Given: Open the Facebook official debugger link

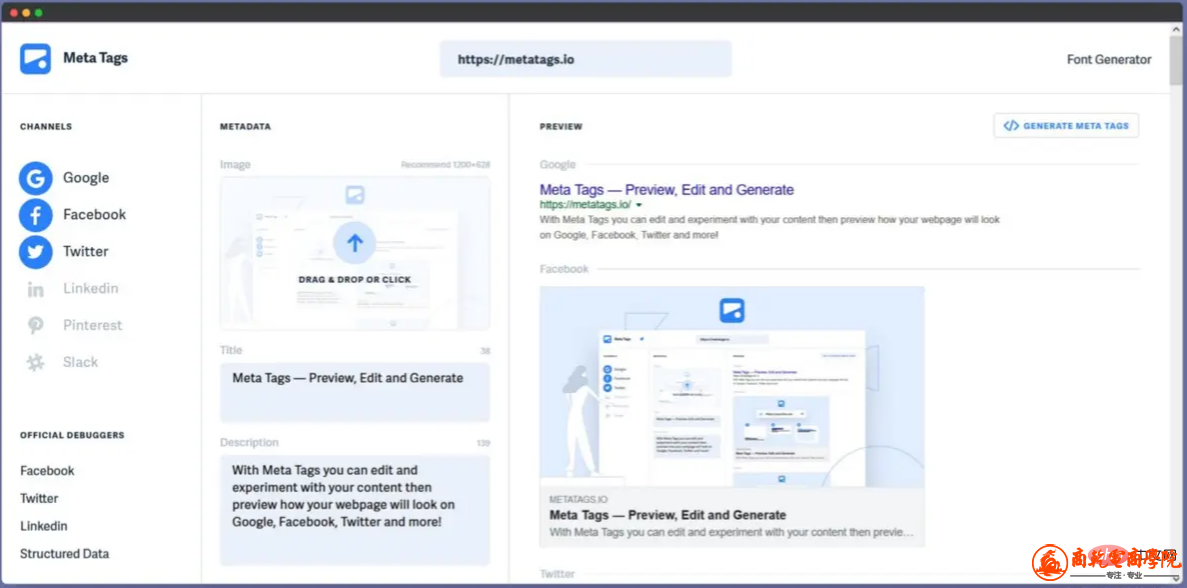Looking at the screenshot, I should (x=48, y=471).
